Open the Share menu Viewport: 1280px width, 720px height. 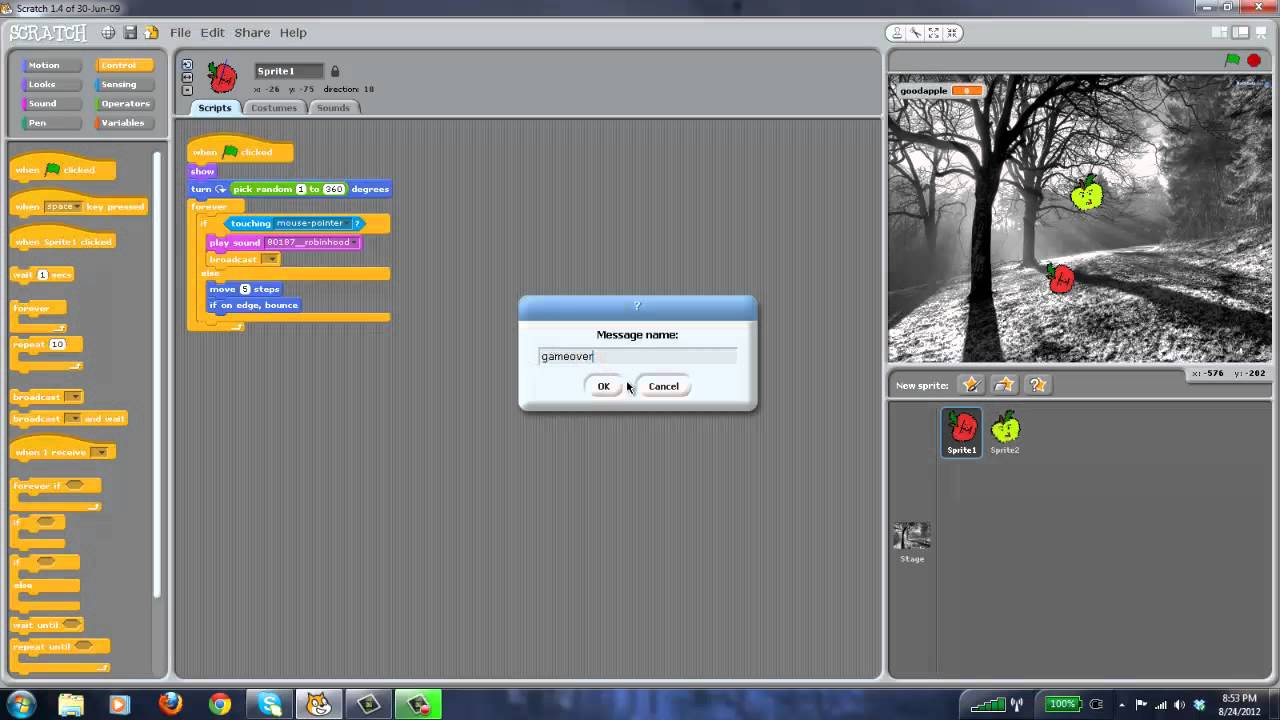pos(252,33)
